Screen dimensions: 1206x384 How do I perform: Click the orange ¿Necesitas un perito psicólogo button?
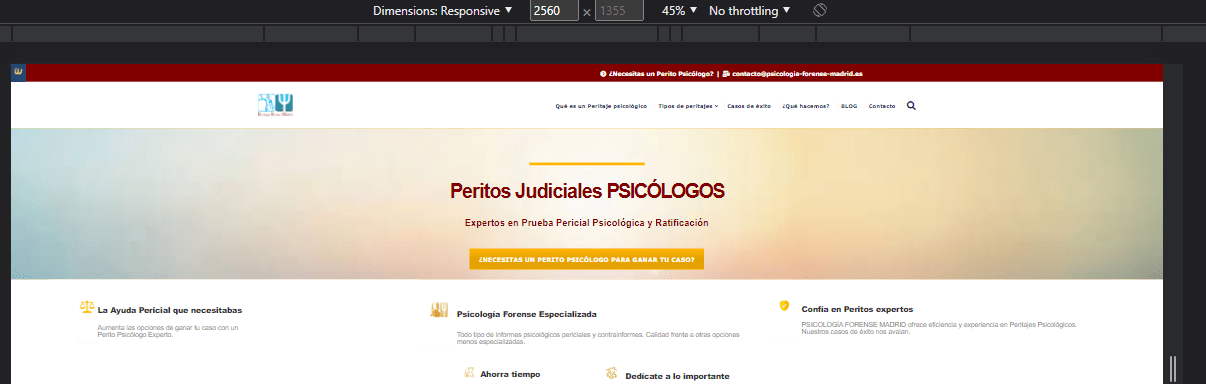click(x=587, y=259)
